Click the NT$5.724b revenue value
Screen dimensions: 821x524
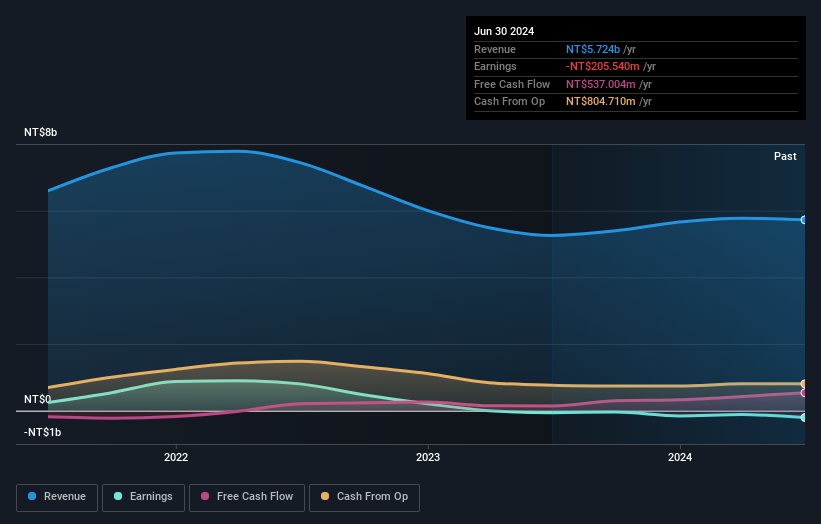tap(593, 49)
